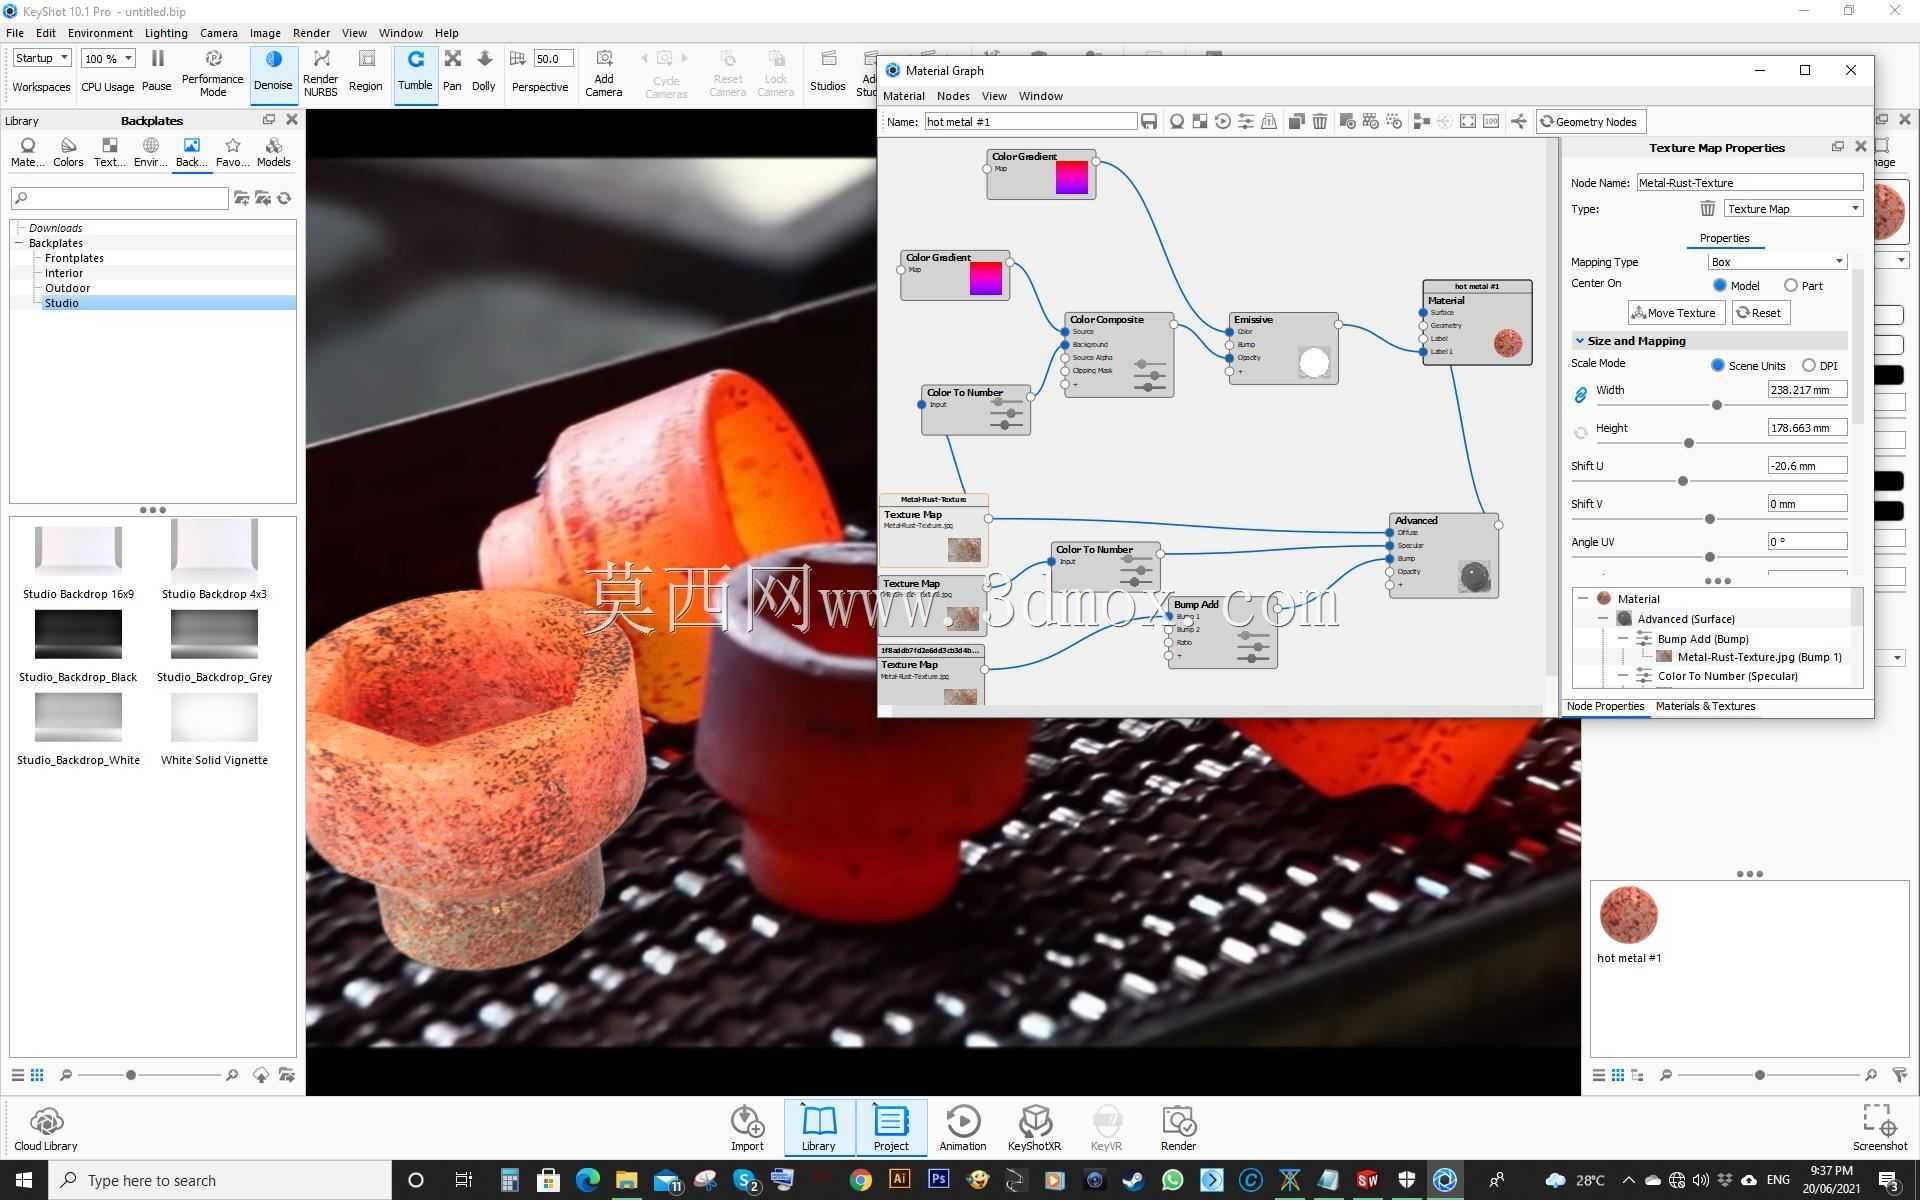The image size is (1920, 1200).
Task: Open the Nodes menu in Material Graph
Action: tap(953, 96)
